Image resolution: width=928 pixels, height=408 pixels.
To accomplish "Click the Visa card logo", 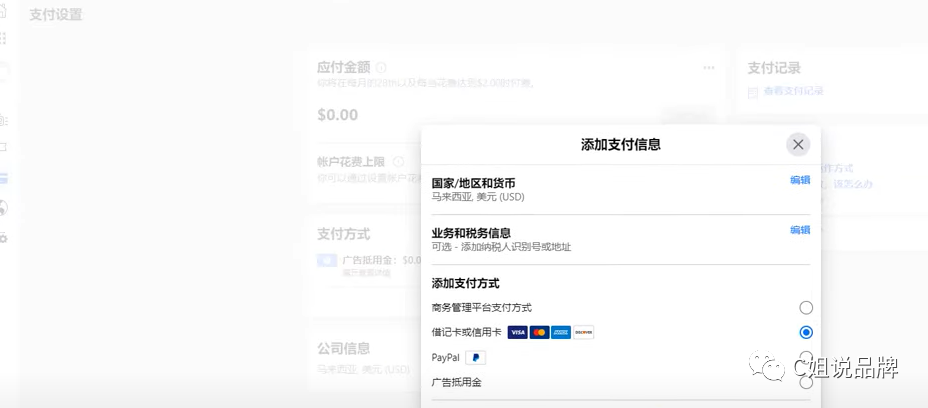I will click(x=517, y=332).
